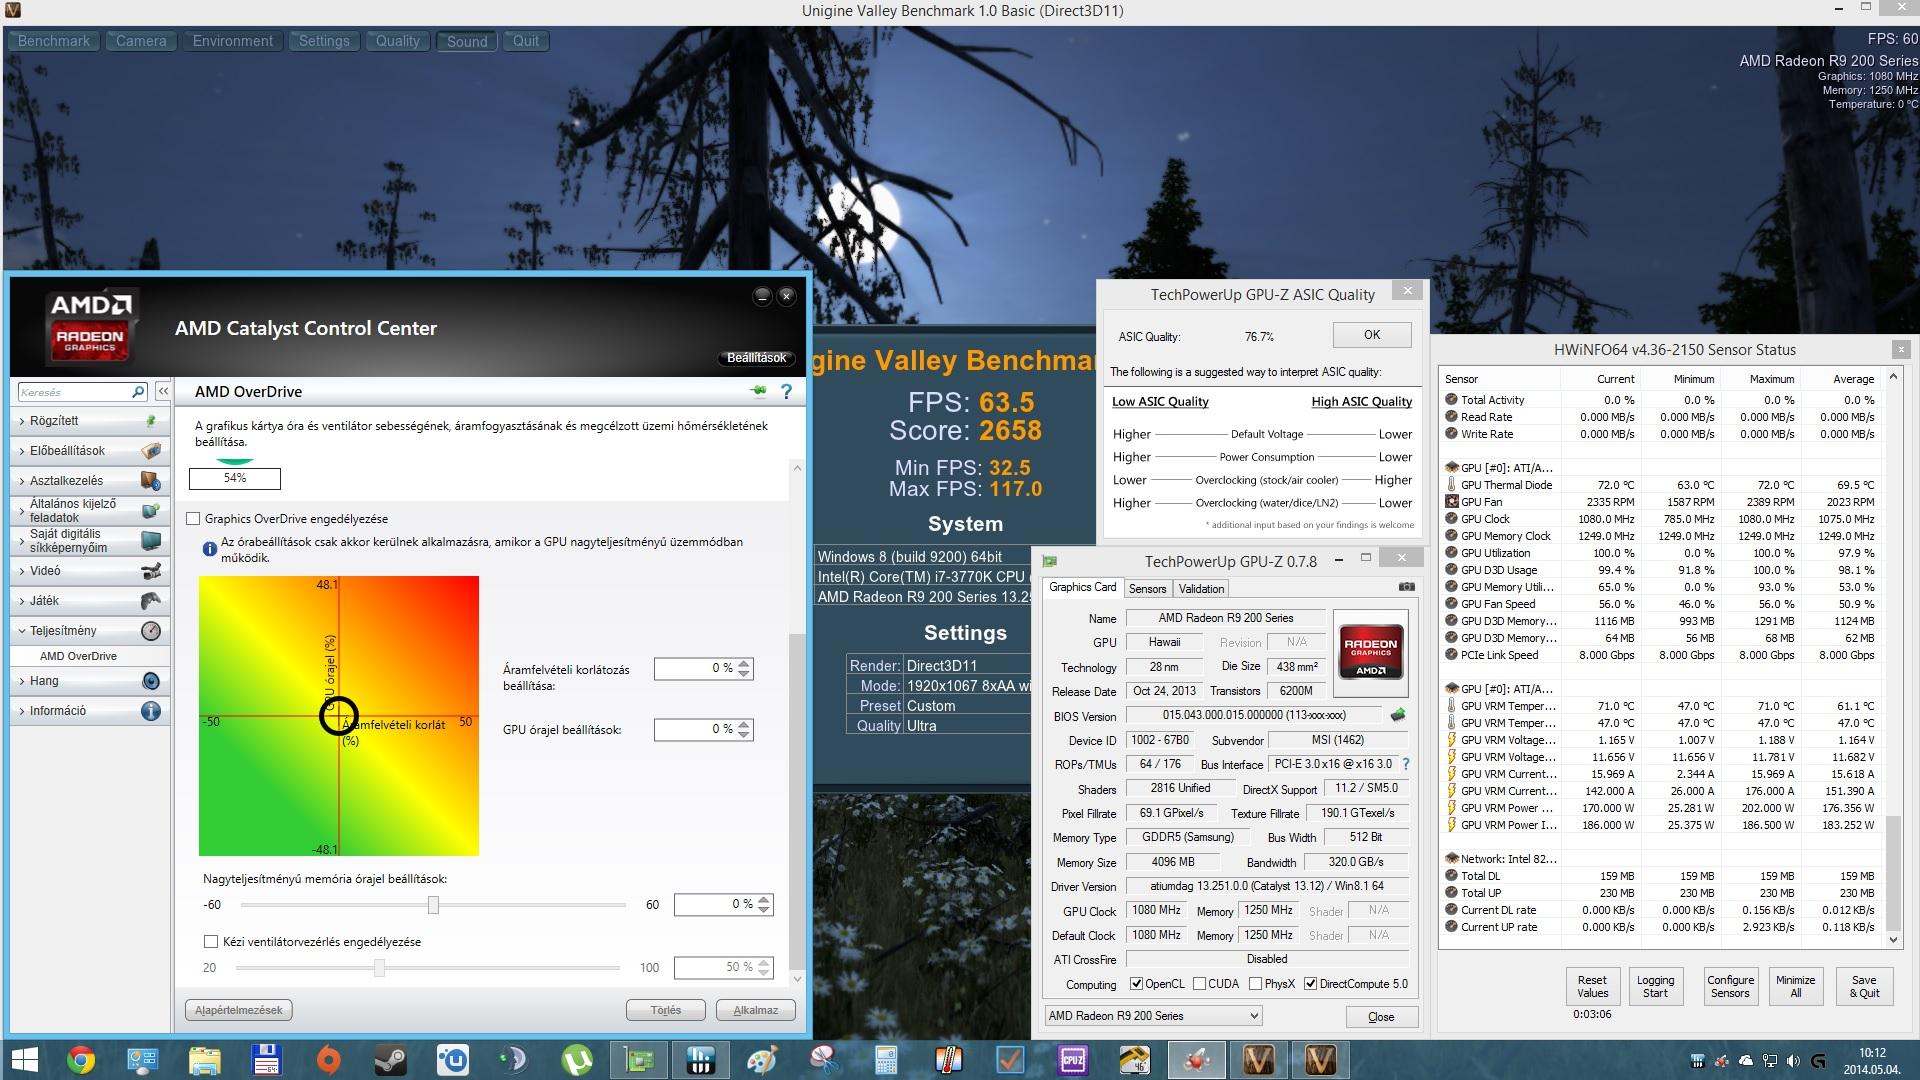Click the Hang speaker icon in sidebar

[x=150, y=681]
